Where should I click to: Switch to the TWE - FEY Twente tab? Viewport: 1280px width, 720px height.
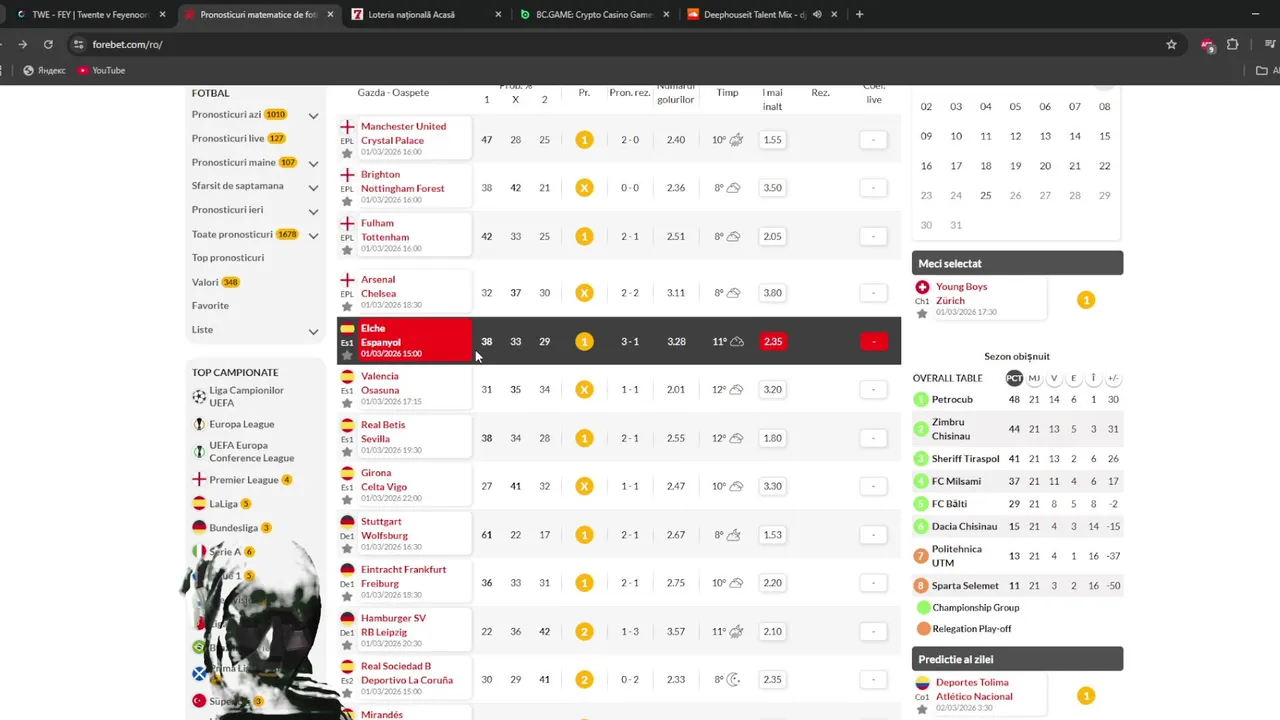[x=88, y=15]
